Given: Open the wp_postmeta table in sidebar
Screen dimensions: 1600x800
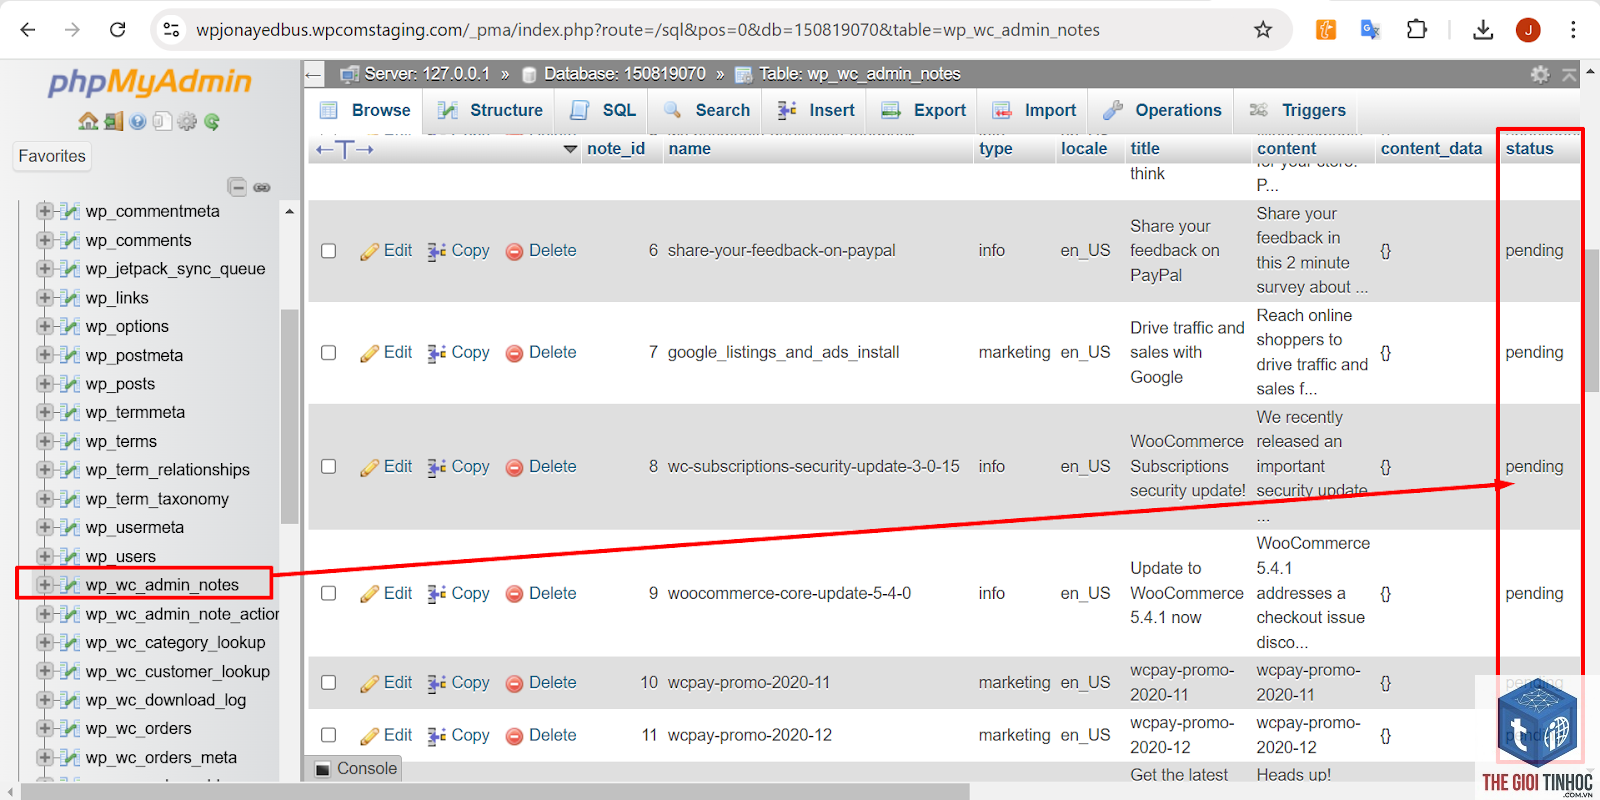Looking at the screenshot, I should click(134, 355).
